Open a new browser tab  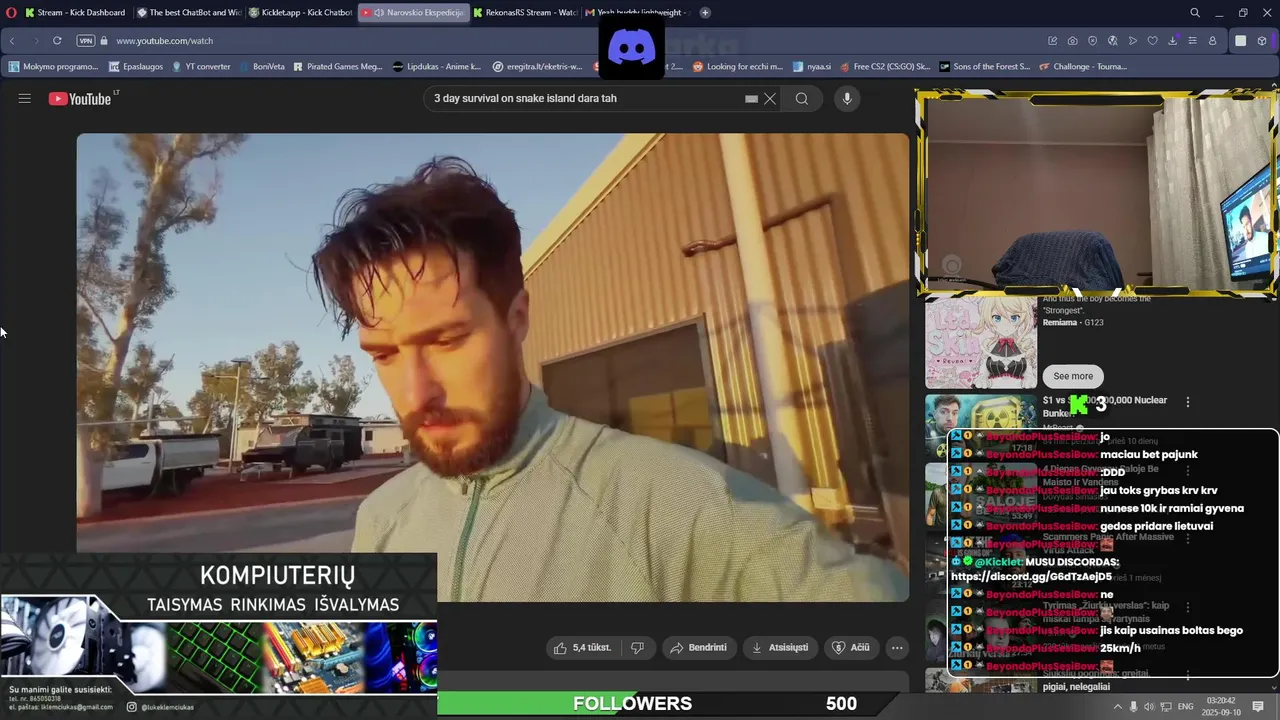tap(705, 13)
